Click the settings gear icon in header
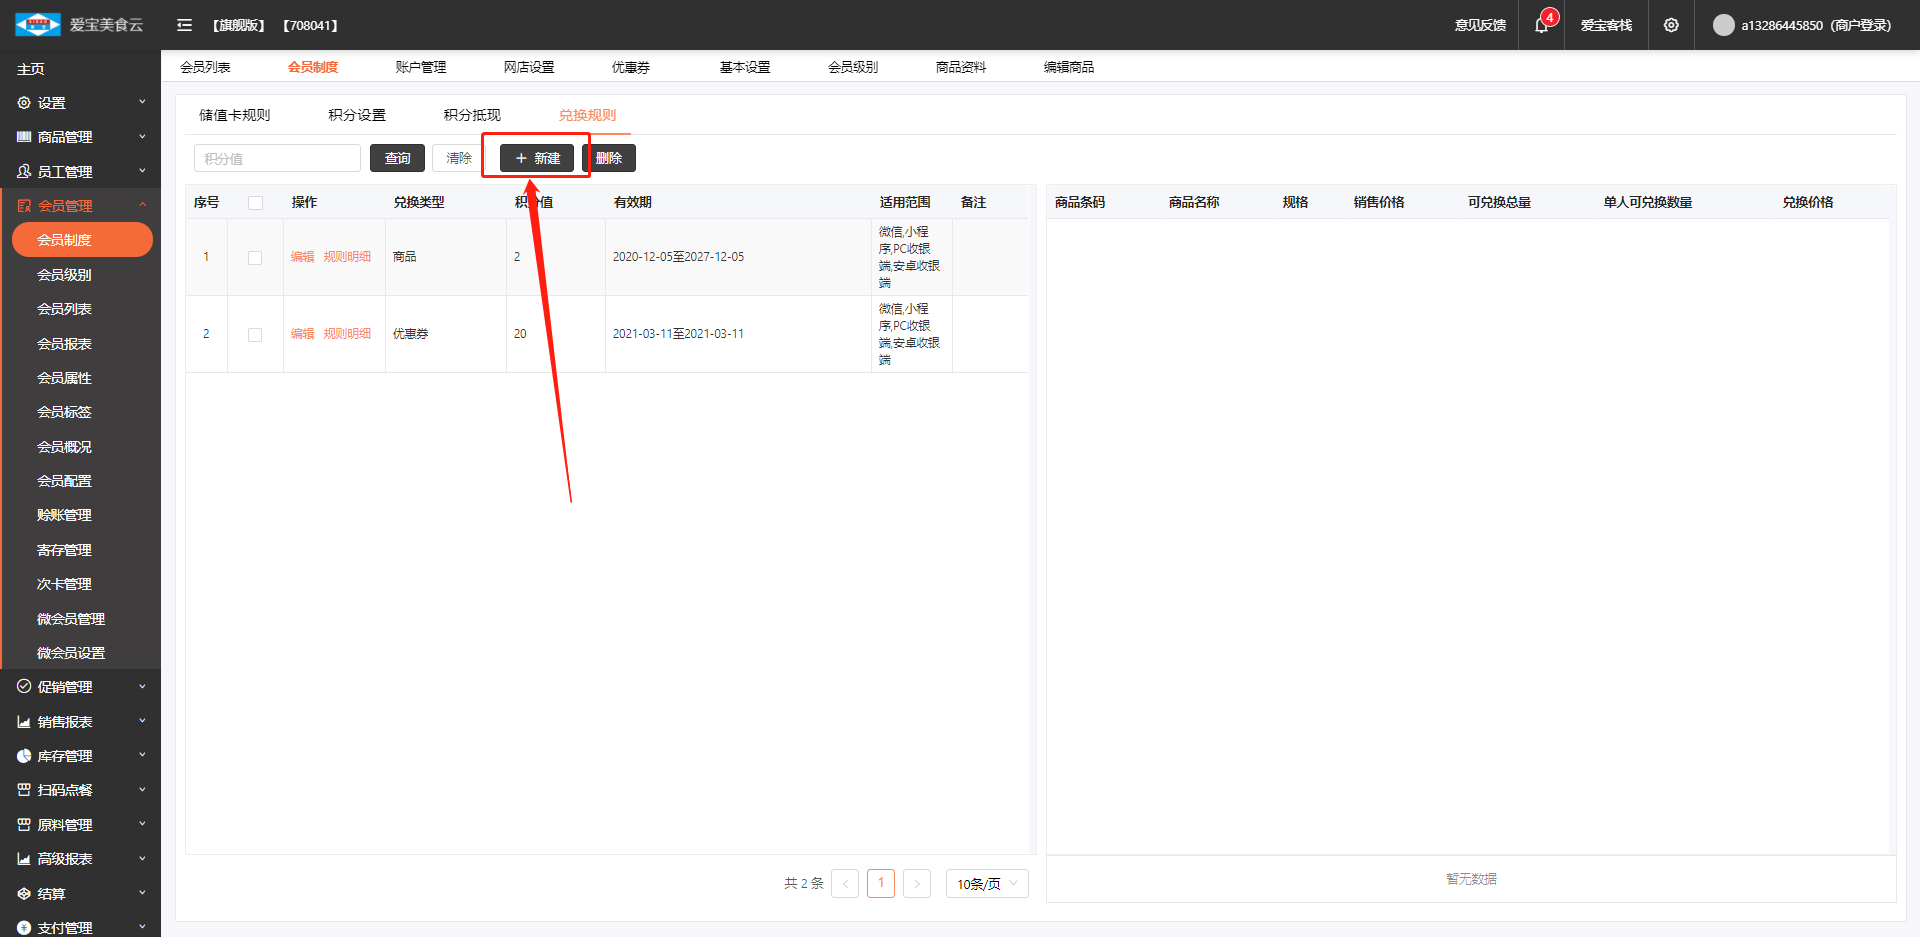This screenshot has width=1920, height=937. (1671, 25)
